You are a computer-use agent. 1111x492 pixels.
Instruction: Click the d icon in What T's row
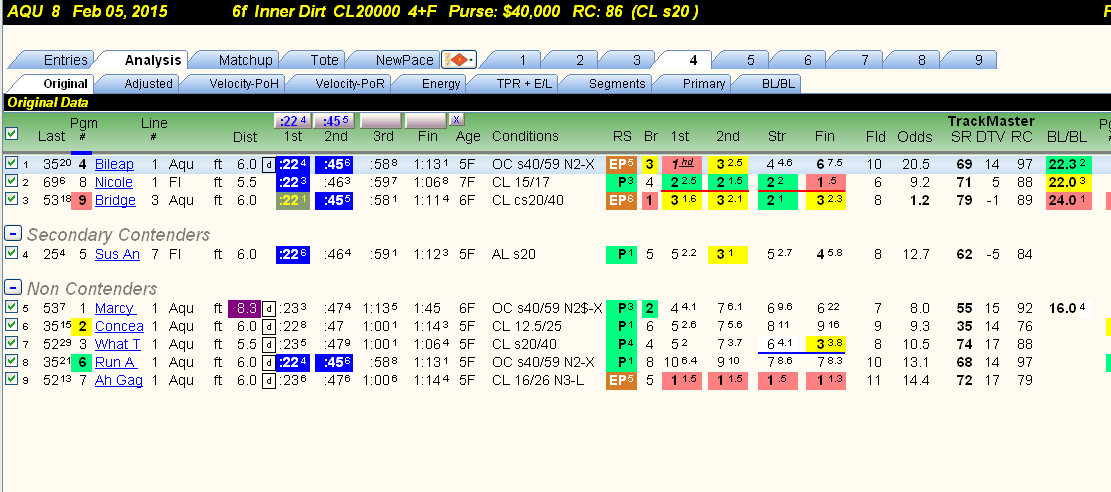(x=269, y=344)
